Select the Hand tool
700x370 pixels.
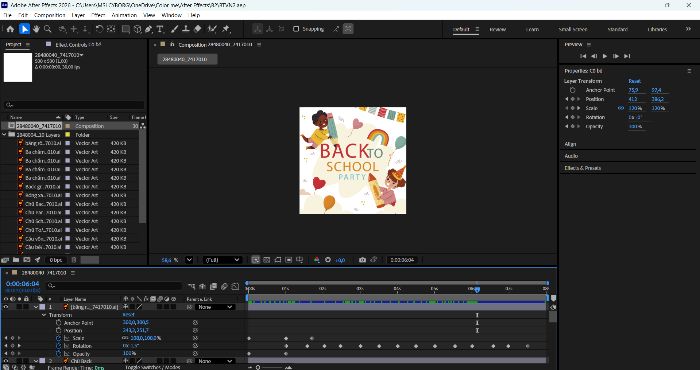(x=36, y=29)
